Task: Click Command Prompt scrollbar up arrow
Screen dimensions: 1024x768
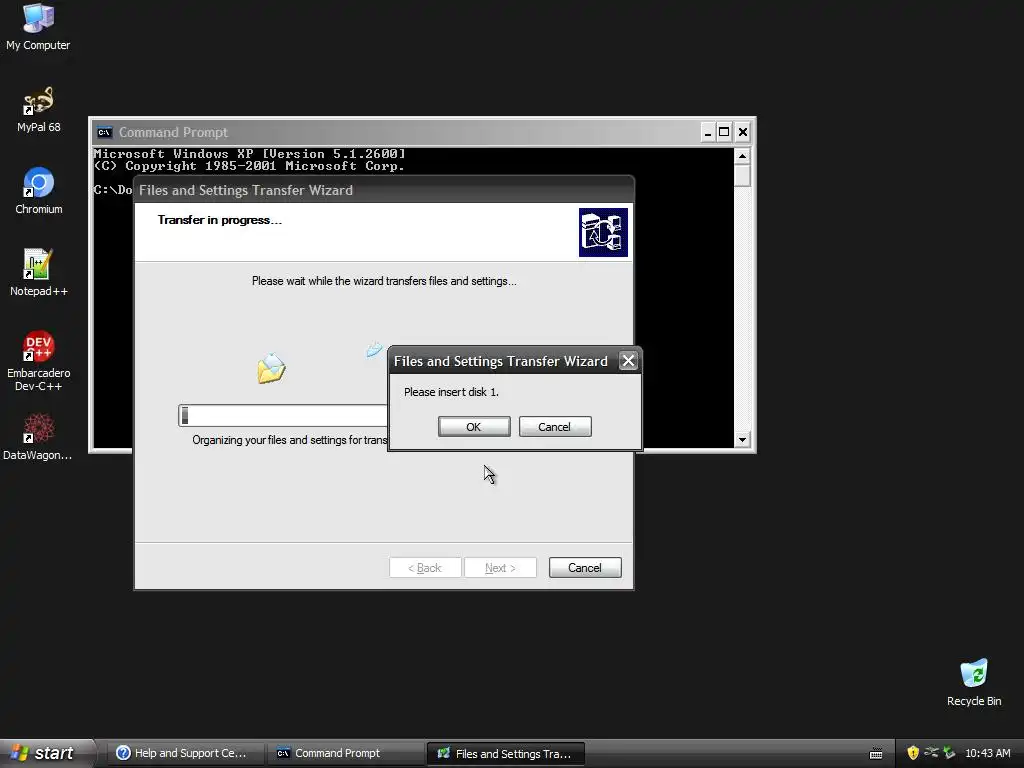Action: pos(742,156)
